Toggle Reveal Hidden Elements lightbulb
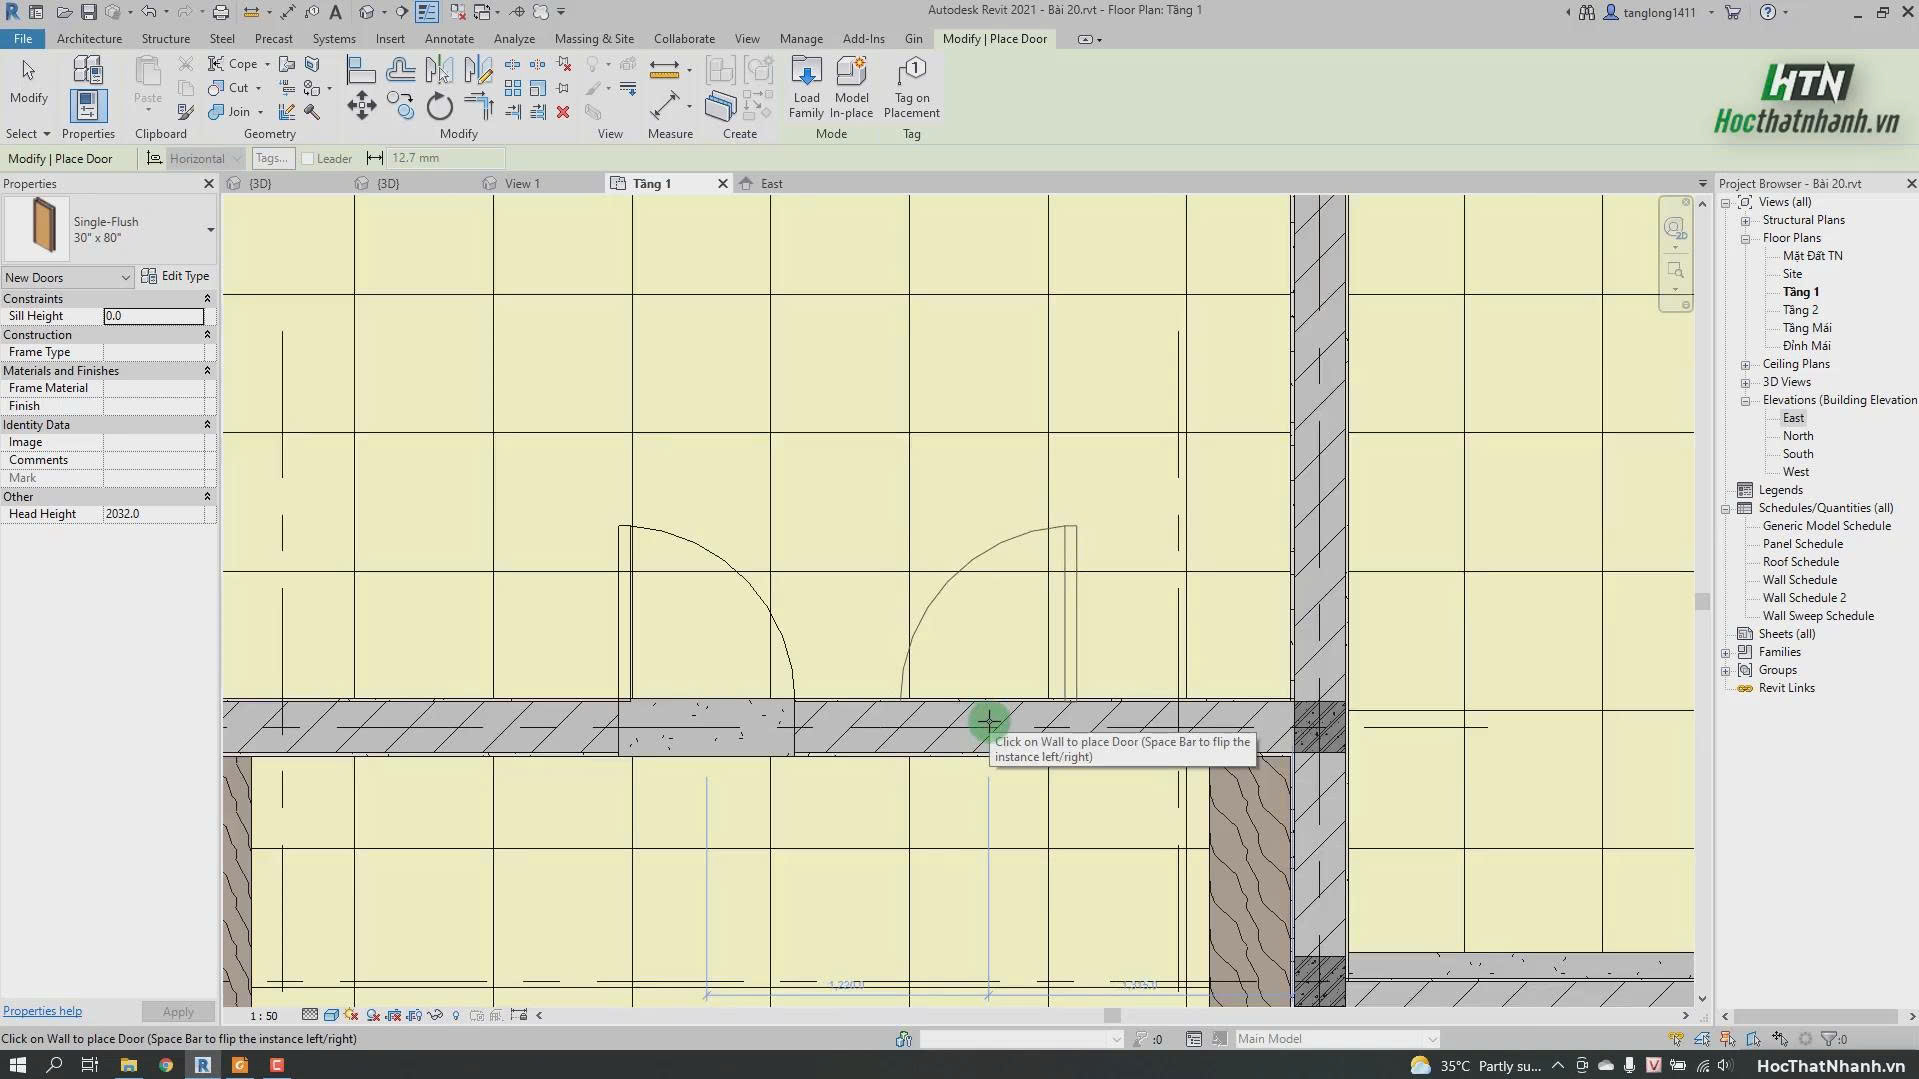This screenshot has width=1919, height=1079. click(456, 1015)
